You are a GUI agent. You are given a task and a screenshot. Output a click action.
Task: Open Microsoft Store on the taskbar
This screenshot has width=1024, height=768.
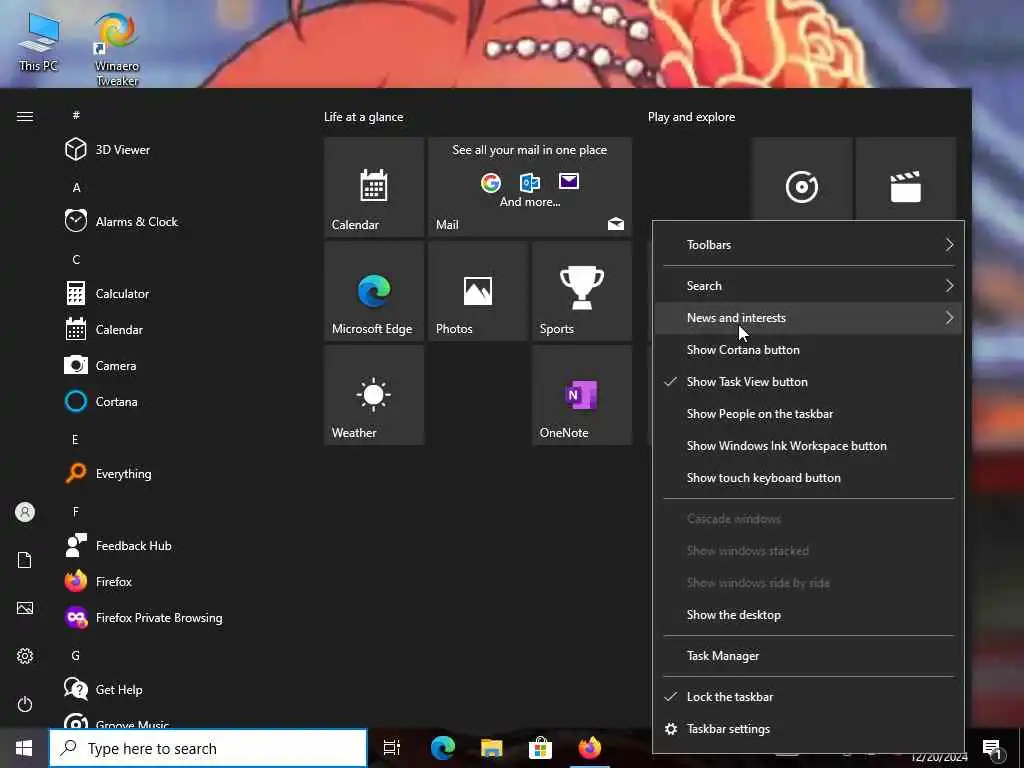click(540, 748)
